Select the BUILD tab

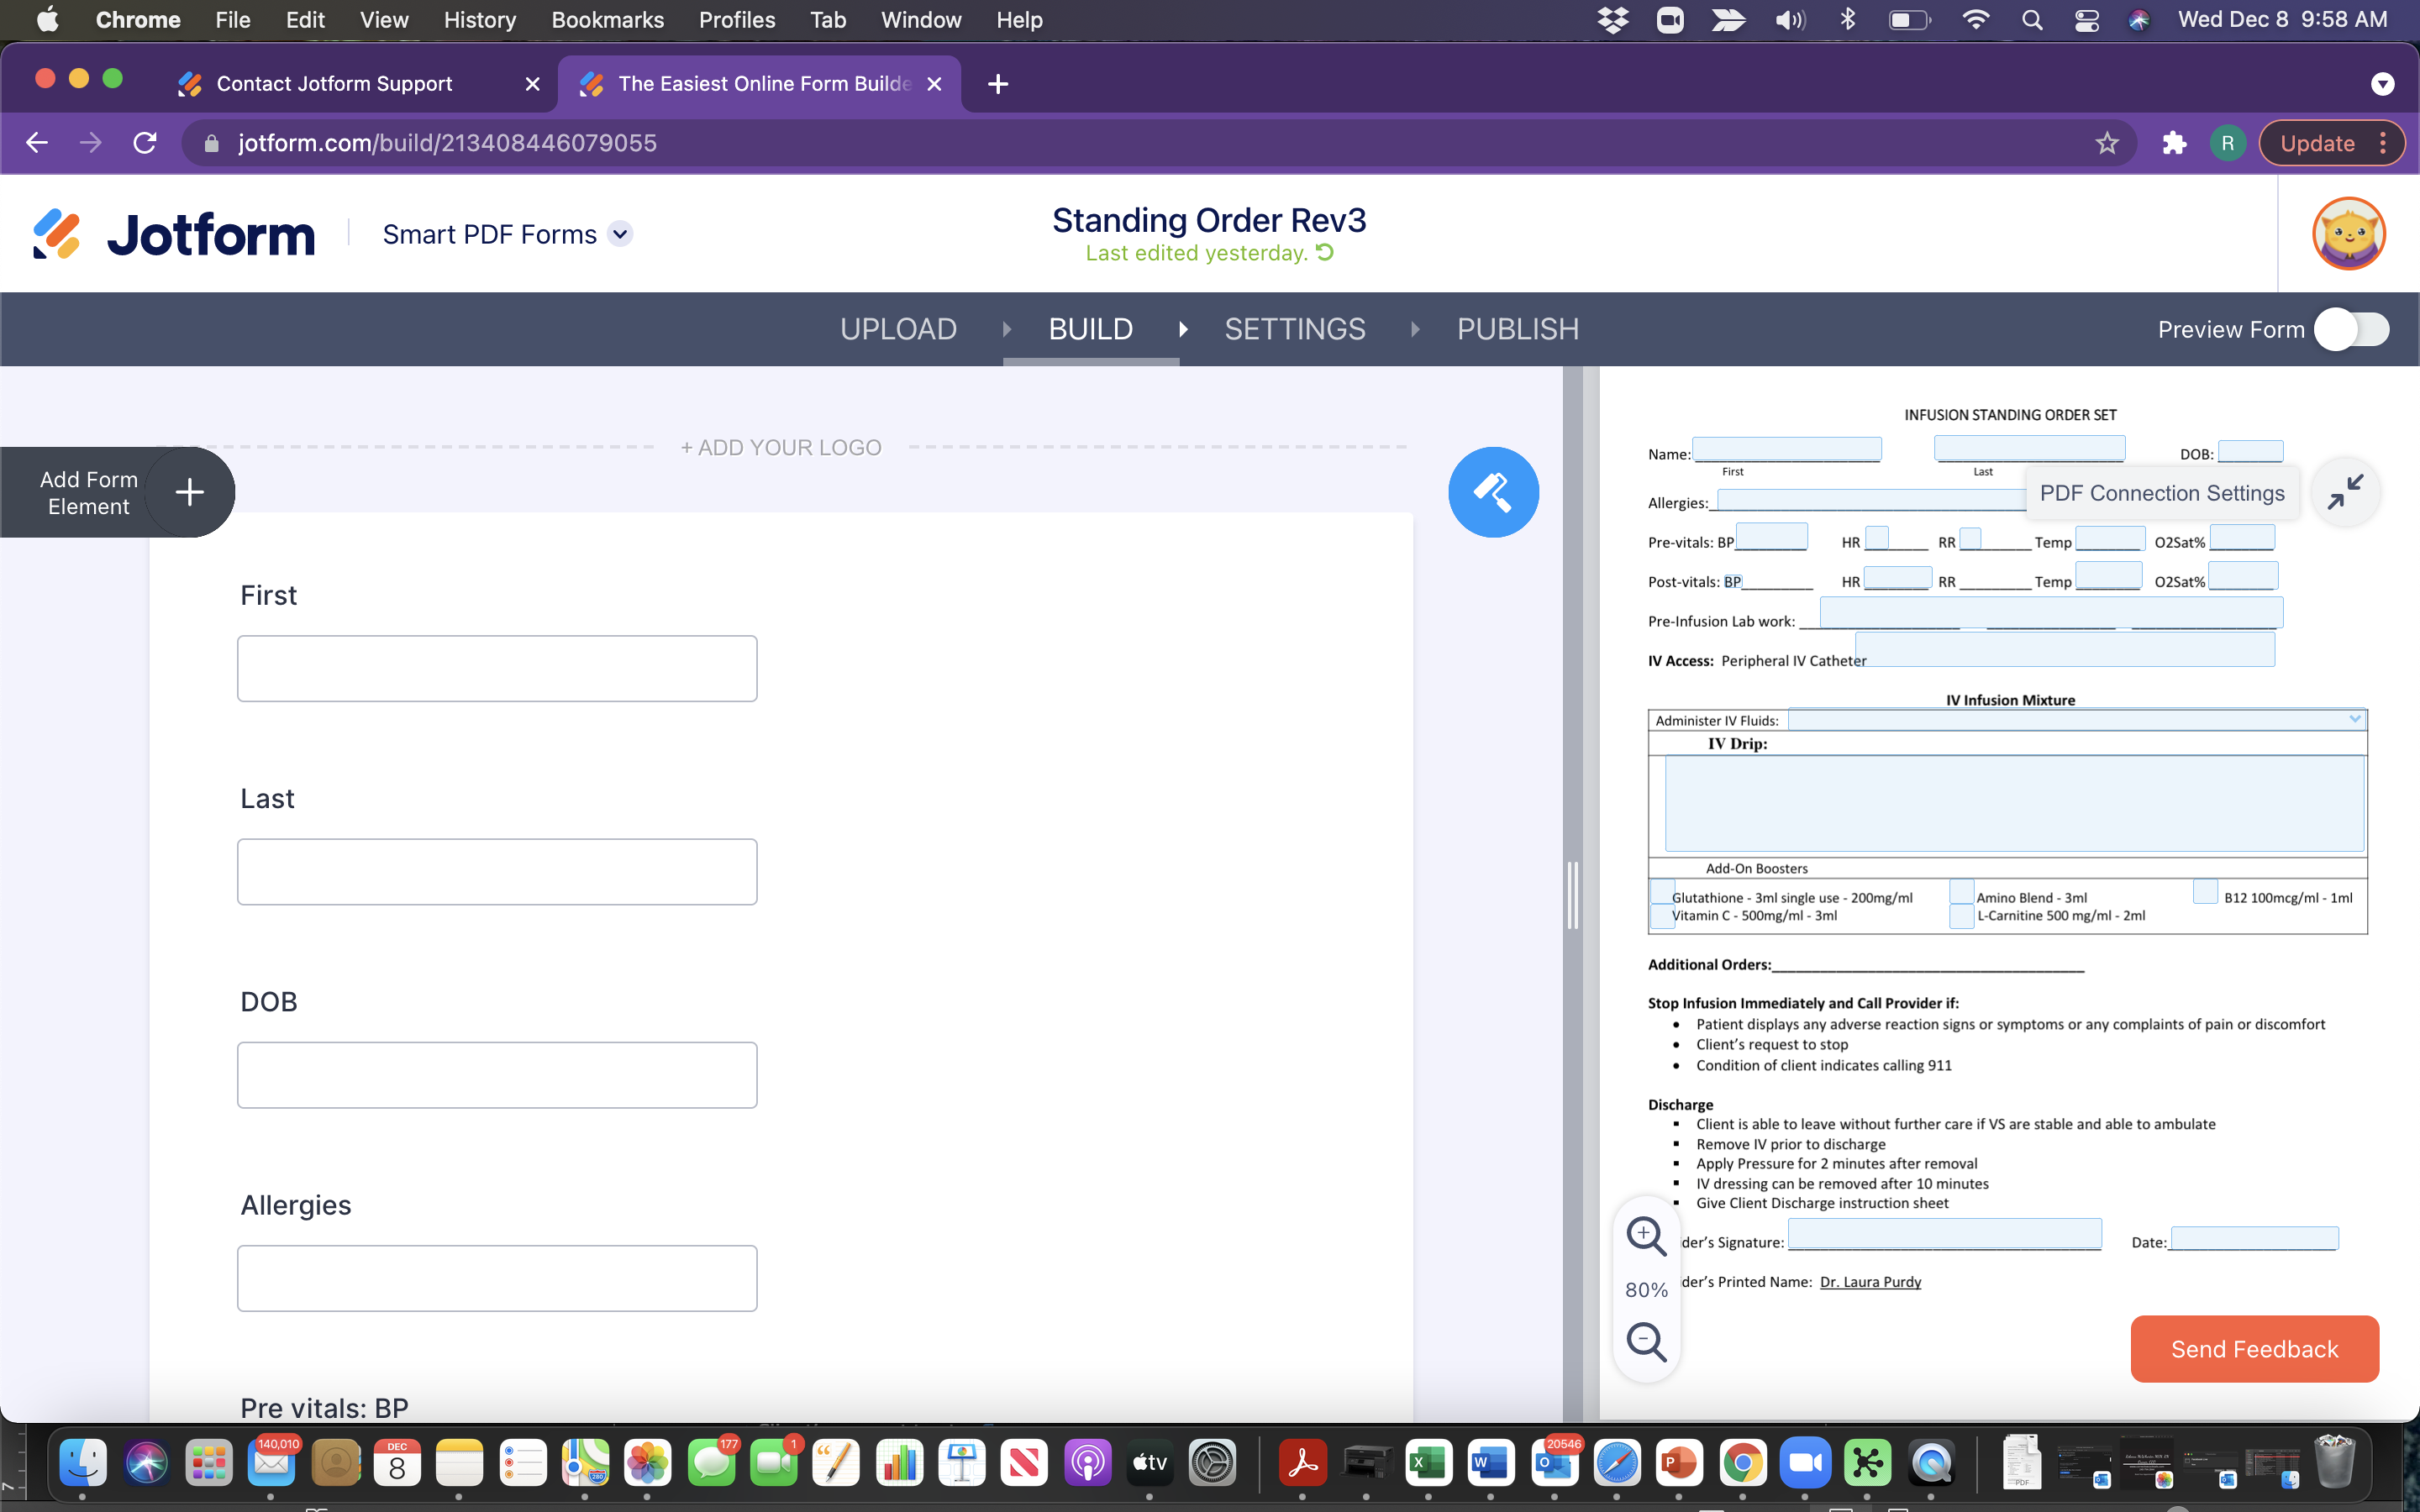coord(1091,329)
